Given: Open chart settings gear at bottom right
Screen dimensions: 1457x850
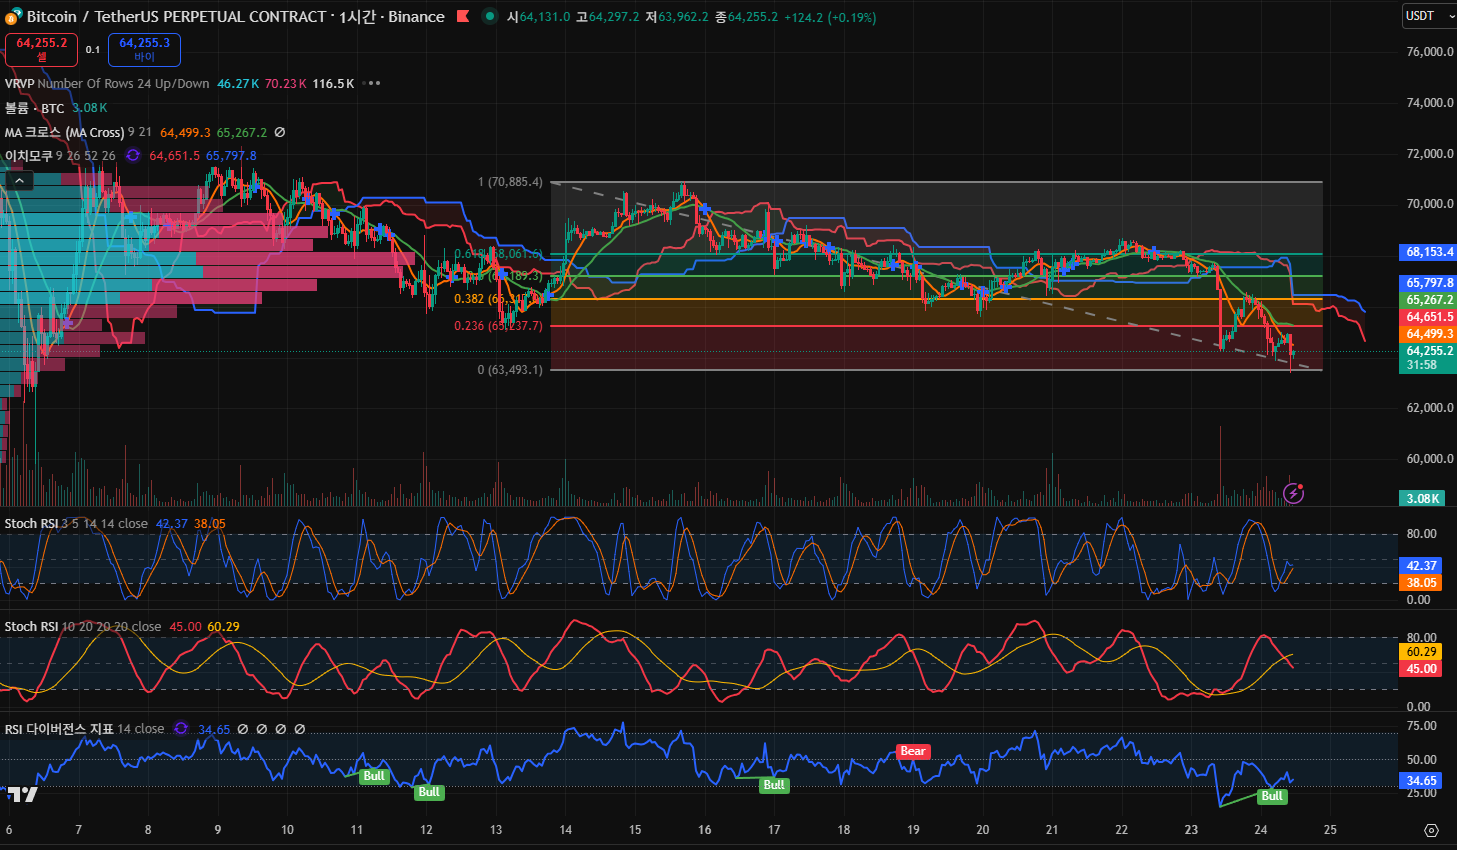Looking at the screenshot, I should coord(1431,830).
